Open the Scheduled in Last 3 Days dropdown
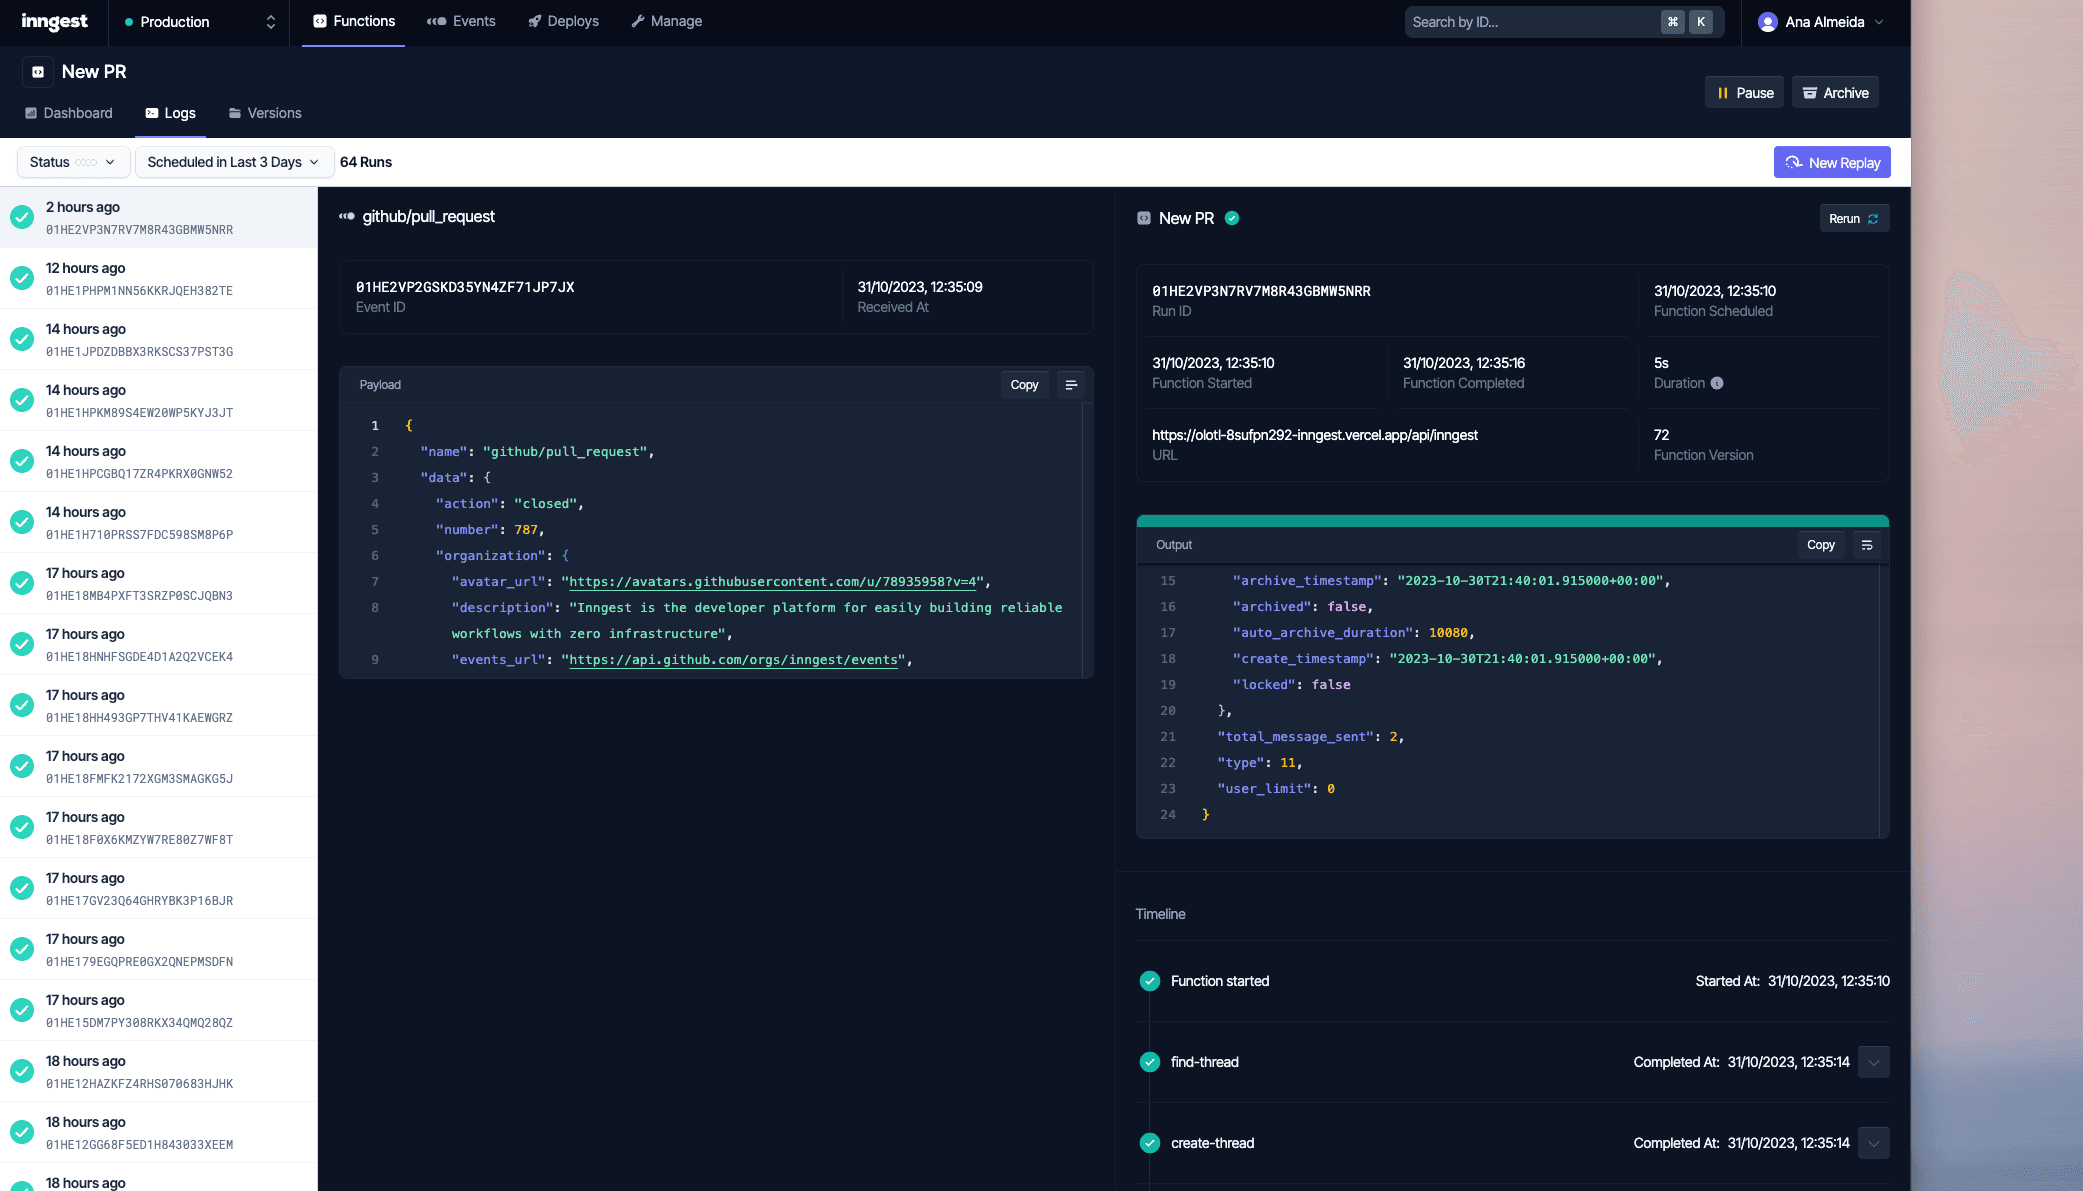 (233, 162)
